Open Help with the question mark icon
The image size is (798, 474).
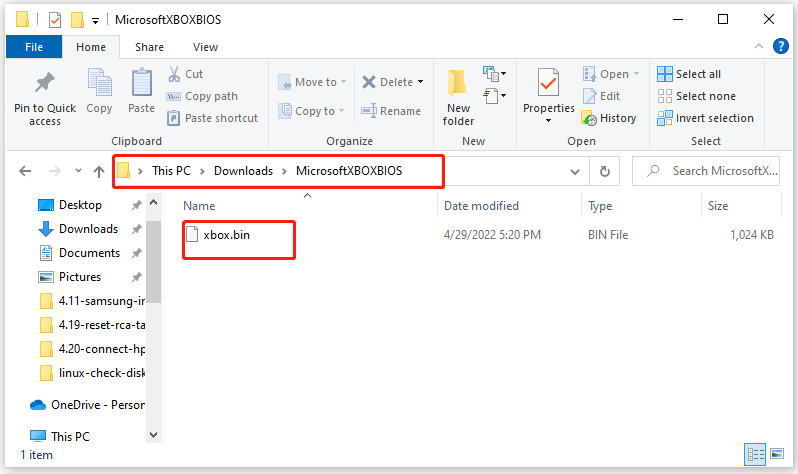(x=781, y=46)
